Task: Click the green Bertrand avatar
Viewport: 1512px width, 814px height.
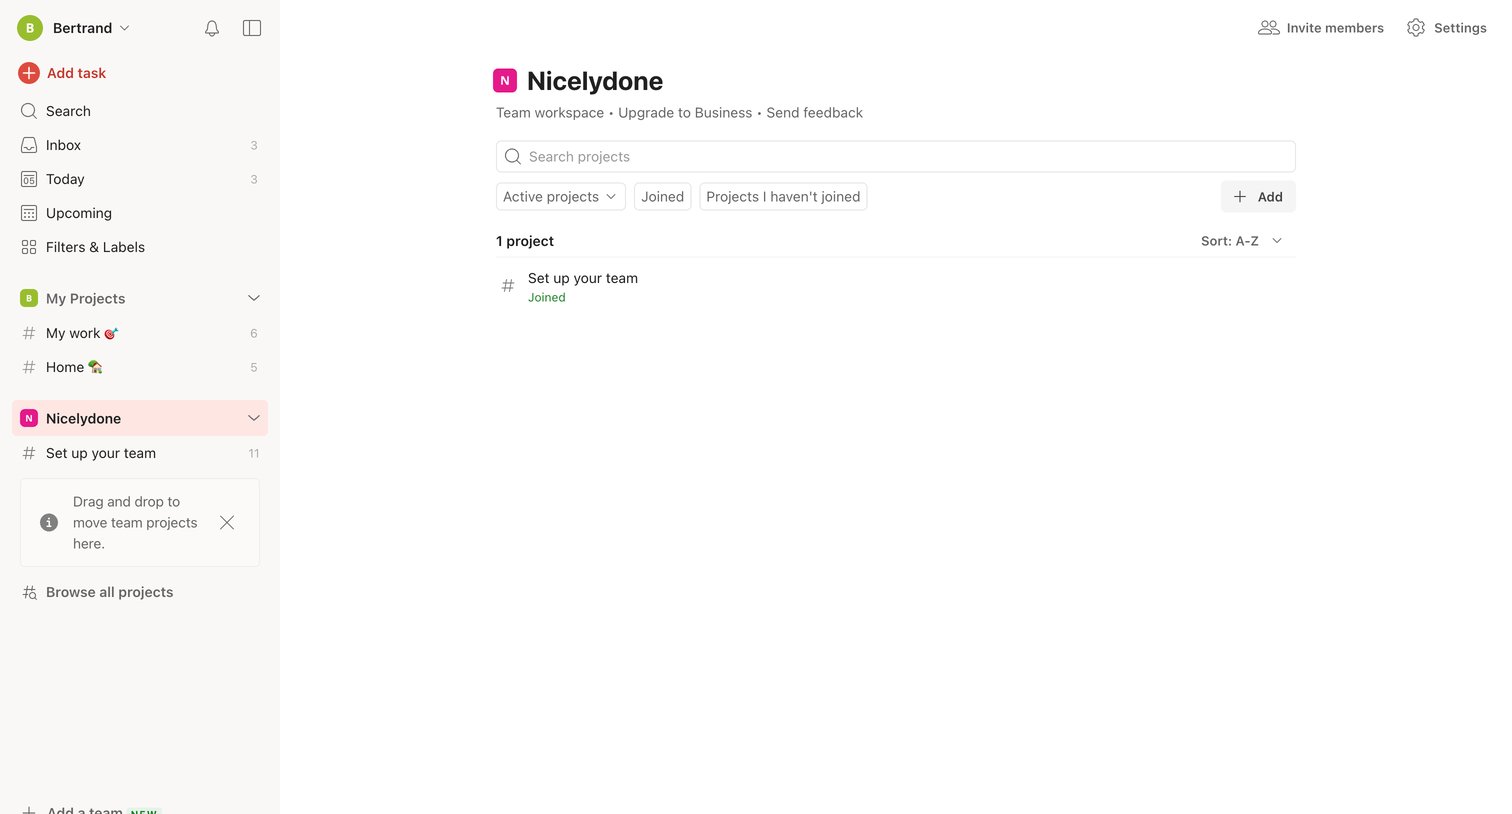Action: 30,28
